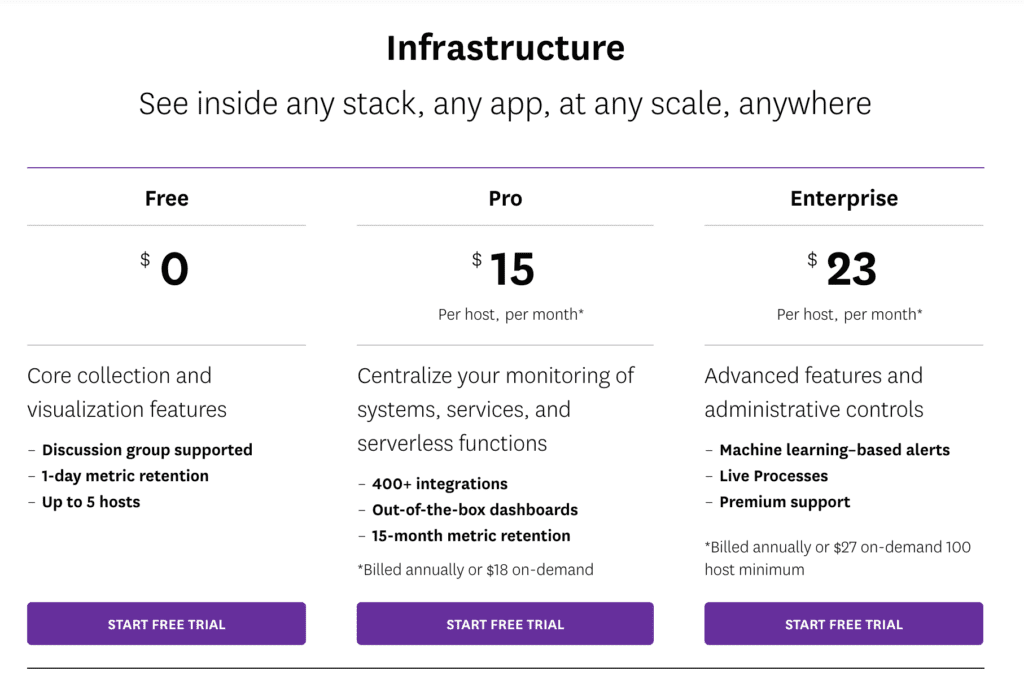This screenshot has height=697, width=1024.
Task: Select the Free plan heading
Action: tap(167, 198)
